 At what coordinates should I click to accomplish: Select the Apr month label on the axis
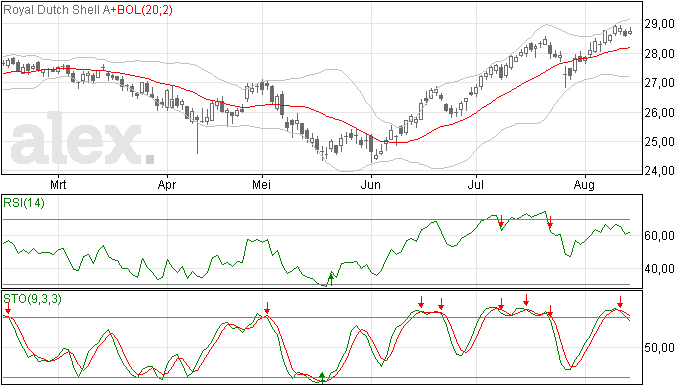pyautogui.click(x=167, y=184)
